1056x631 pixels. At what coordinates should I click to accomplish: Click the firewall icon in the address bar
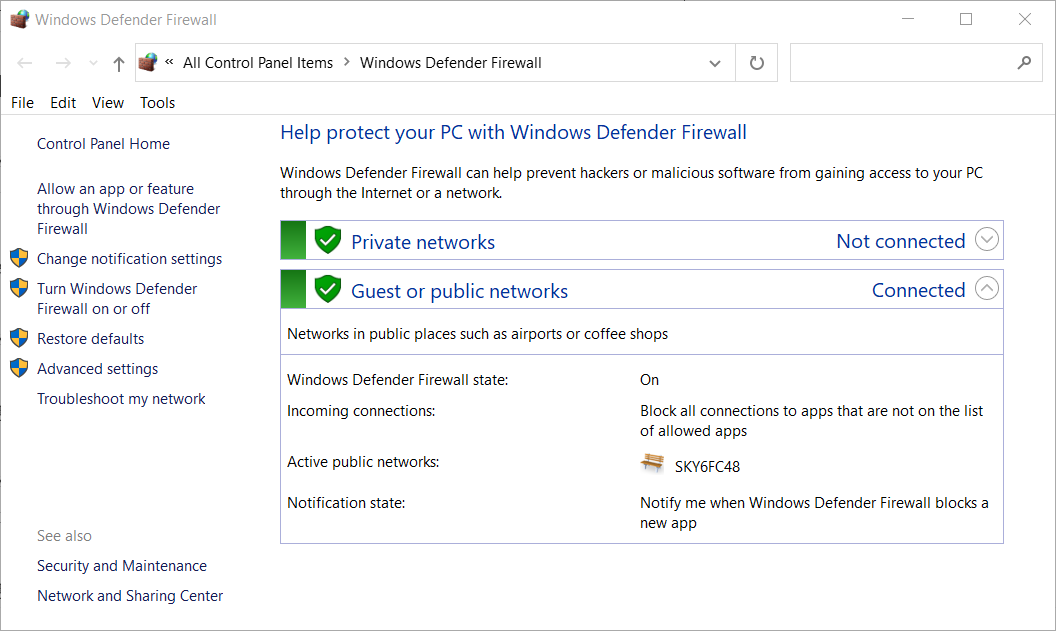(x=148, y=62)
